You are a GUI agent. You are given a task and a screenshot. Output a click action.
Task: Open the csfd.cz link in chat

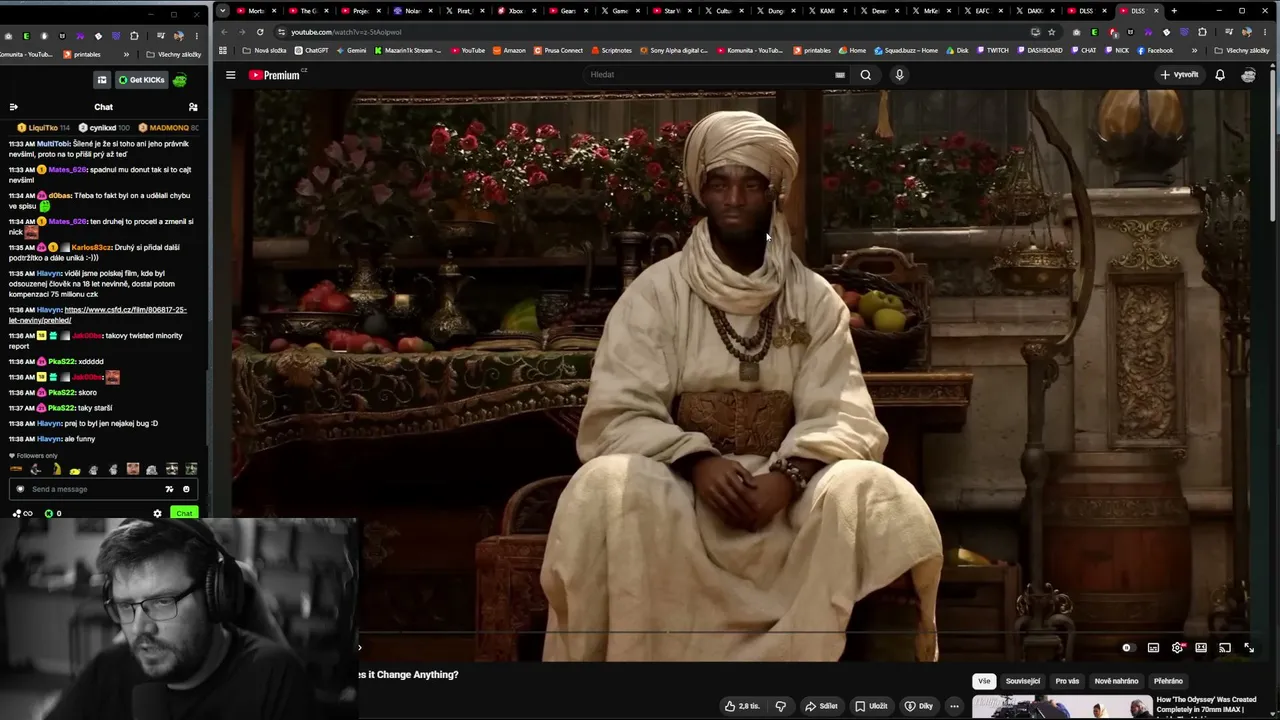(98, 315)
